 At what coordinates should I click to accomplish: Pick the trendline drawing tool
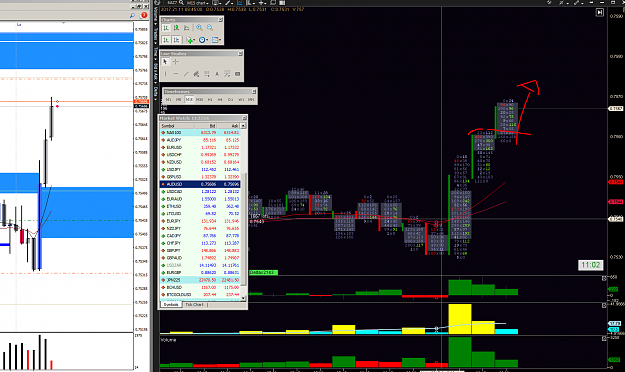(x=186, y=74)
